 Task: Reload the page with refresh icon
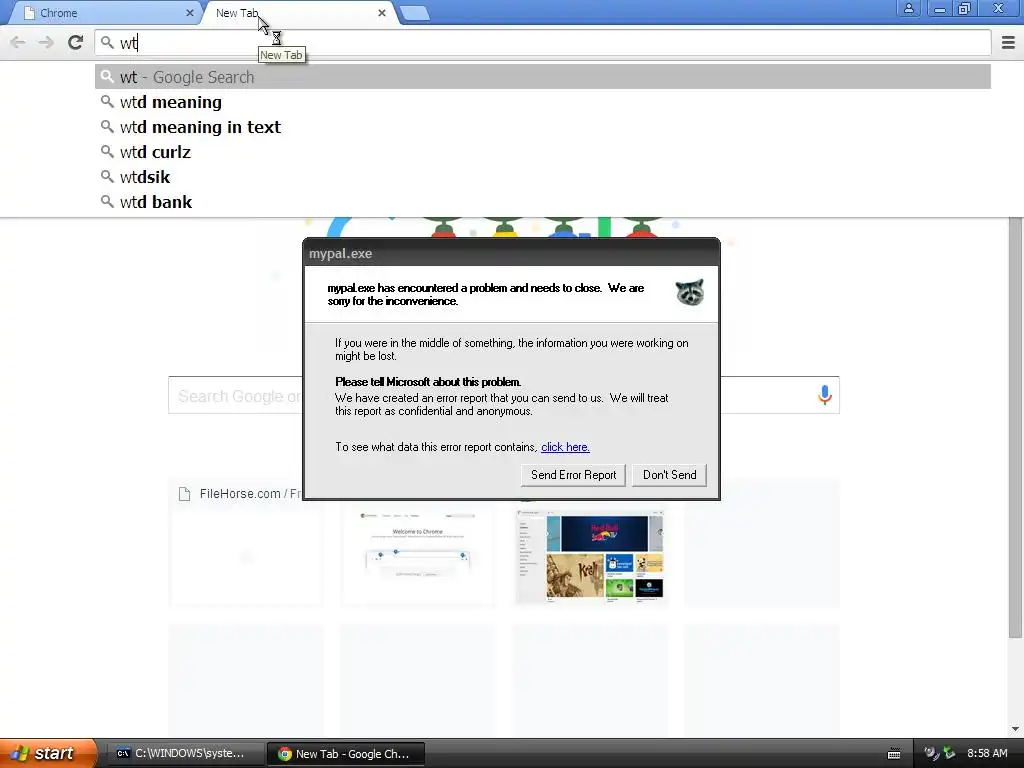point(75,42)
